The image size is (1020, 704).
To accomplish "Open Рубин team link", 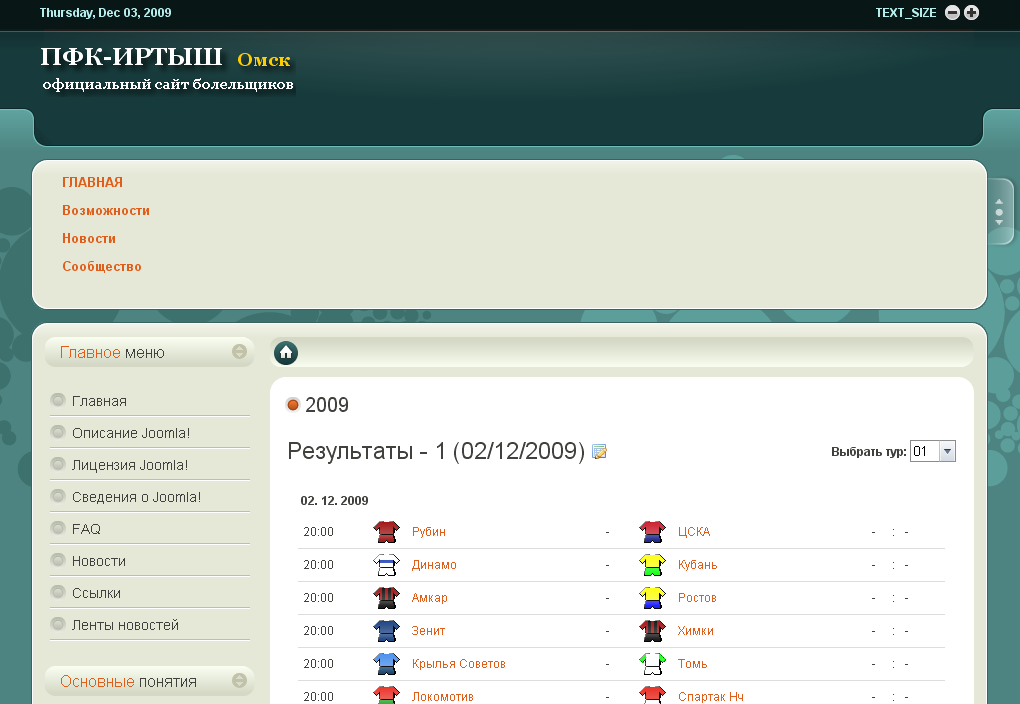I will [429, 532].
